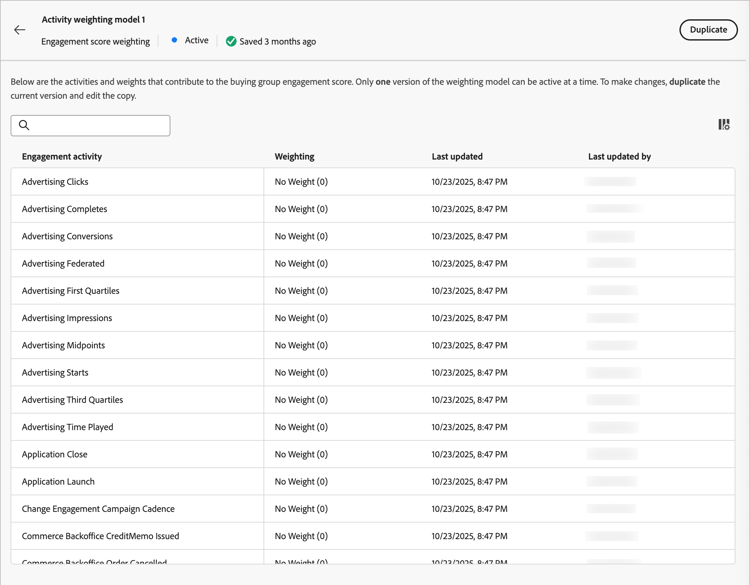This screenshot has height=585, width=750.
Task: Select the Advertising Clicks row
Action: (55, 182)
